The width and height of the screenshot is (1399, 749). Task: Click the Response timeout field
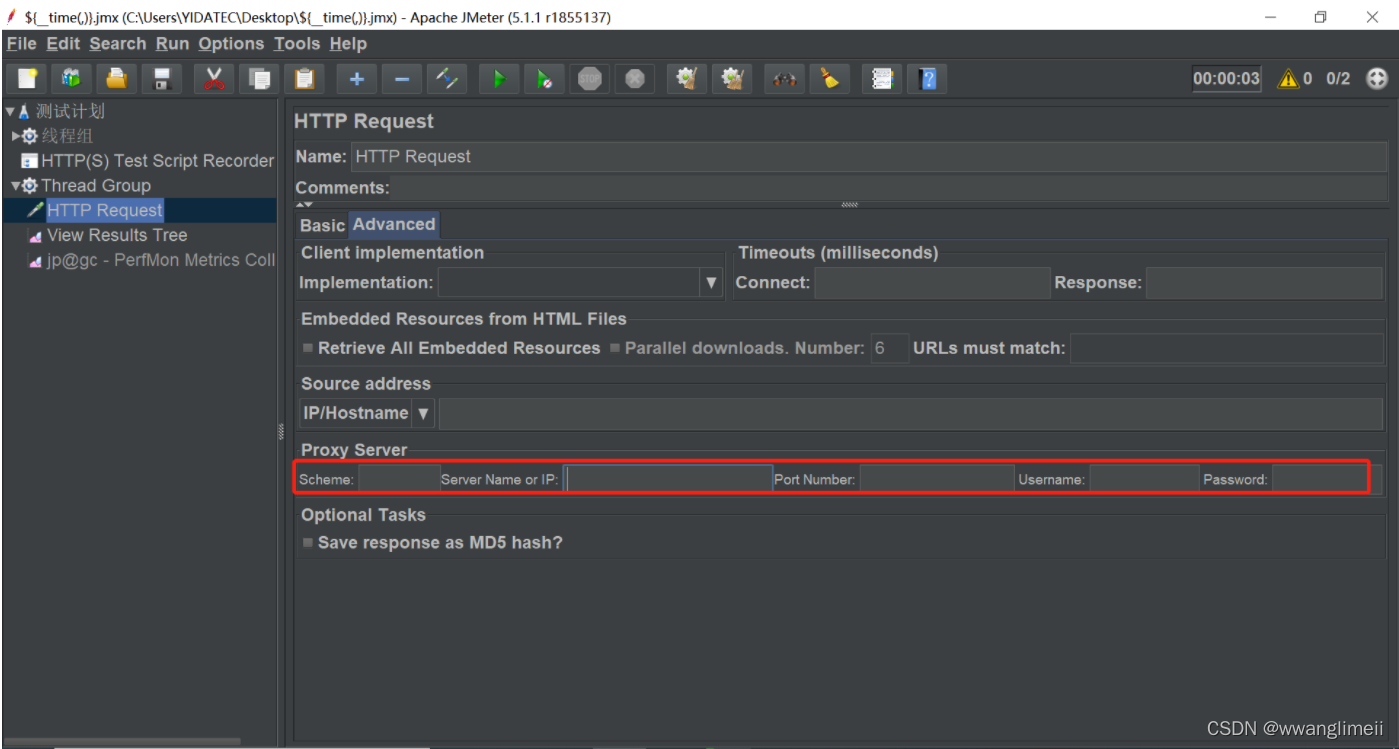pyautogui.click(x=1265, y=283)
